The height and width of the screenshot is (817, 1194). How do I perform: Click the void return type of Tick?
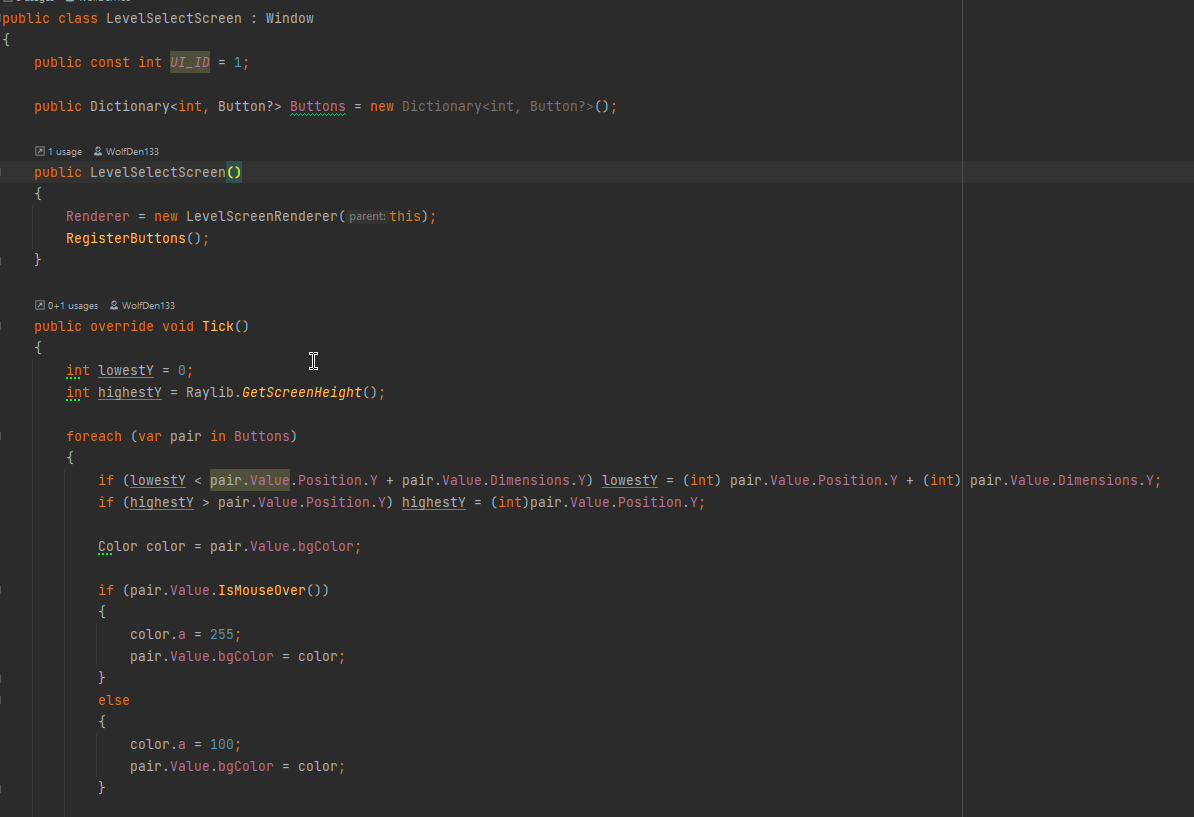(177, 326)
